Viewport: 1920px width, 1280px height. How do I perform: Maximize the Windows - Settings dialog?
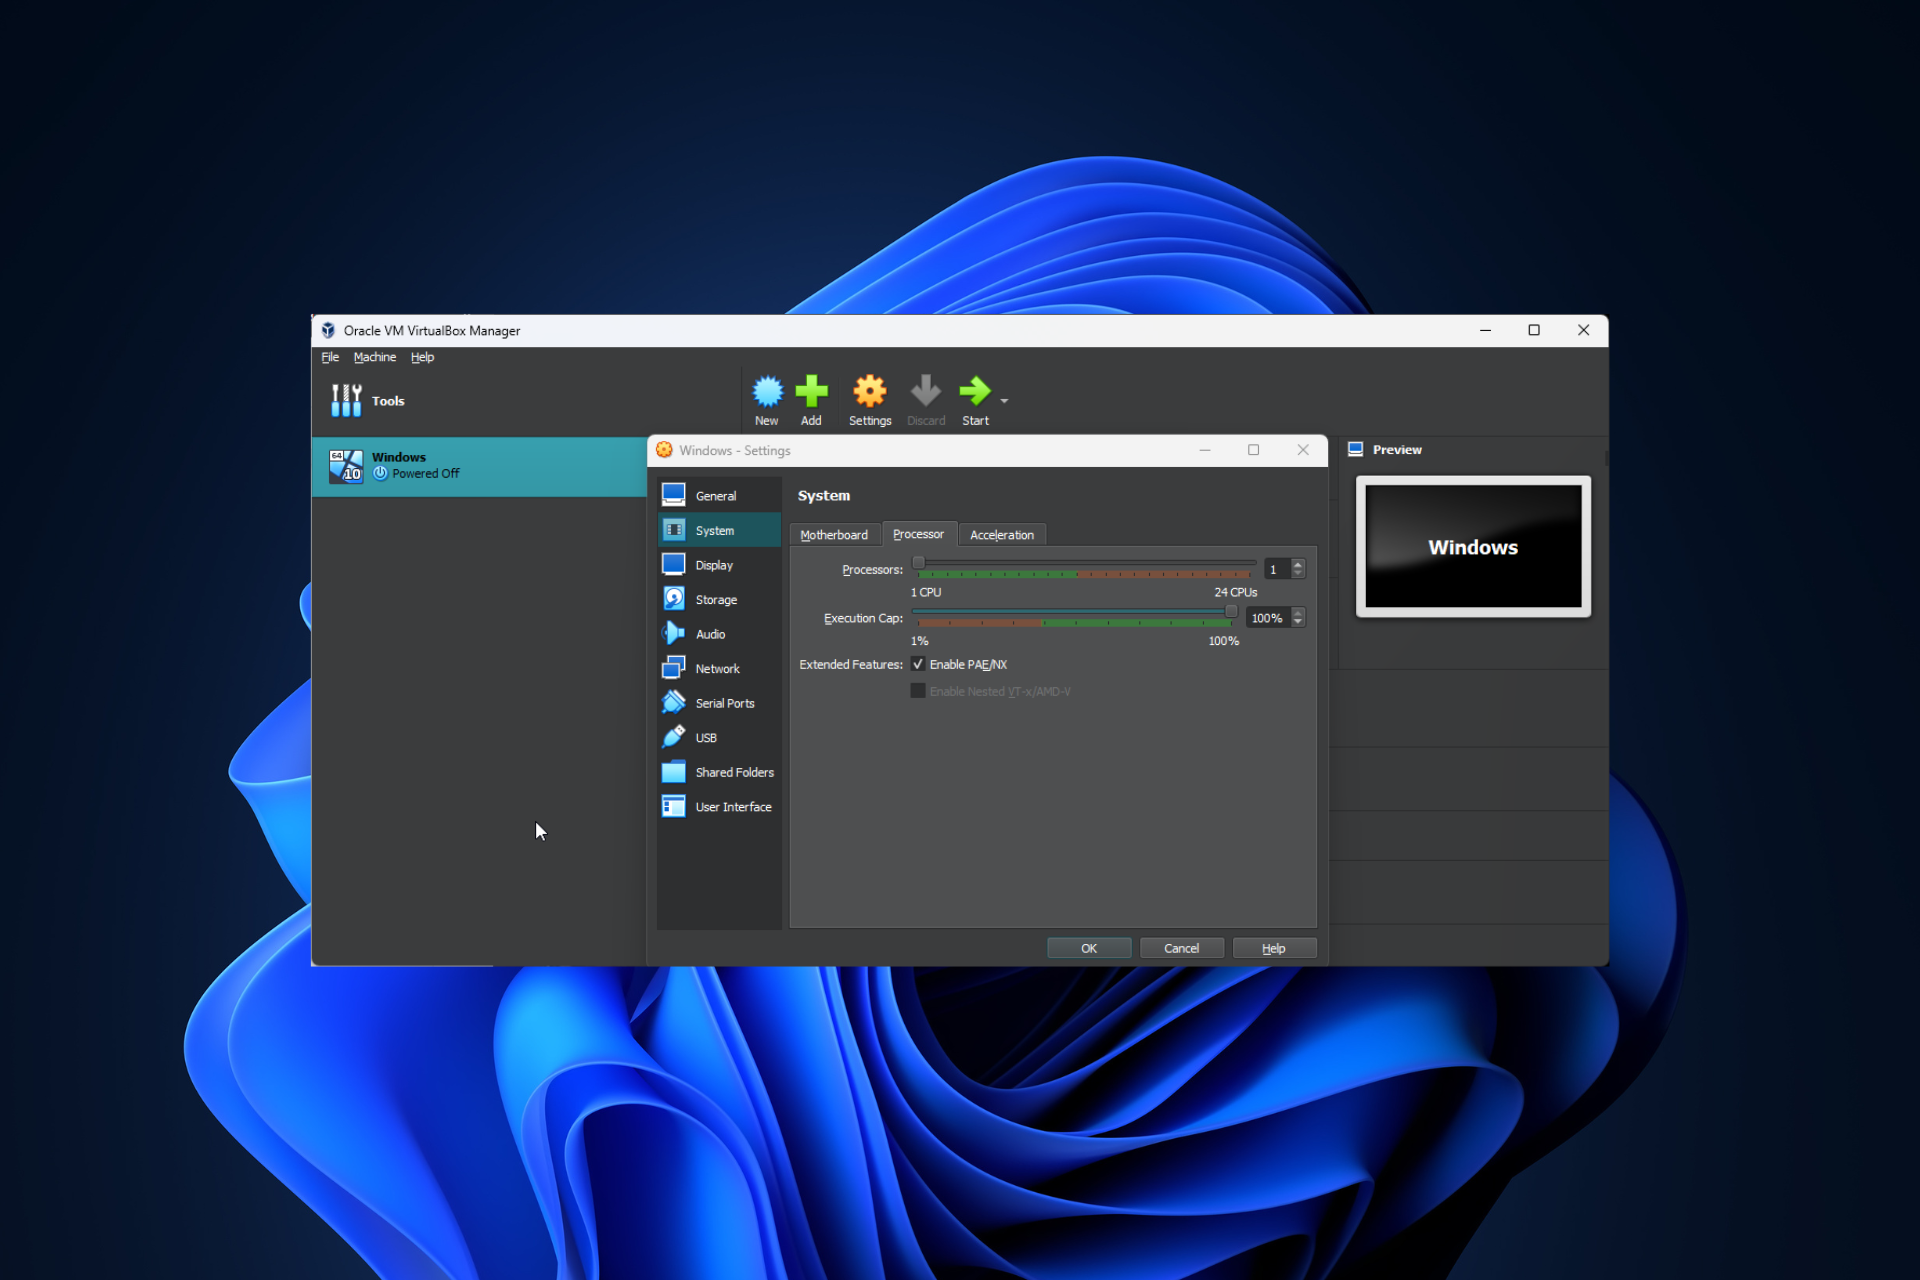1253,450
